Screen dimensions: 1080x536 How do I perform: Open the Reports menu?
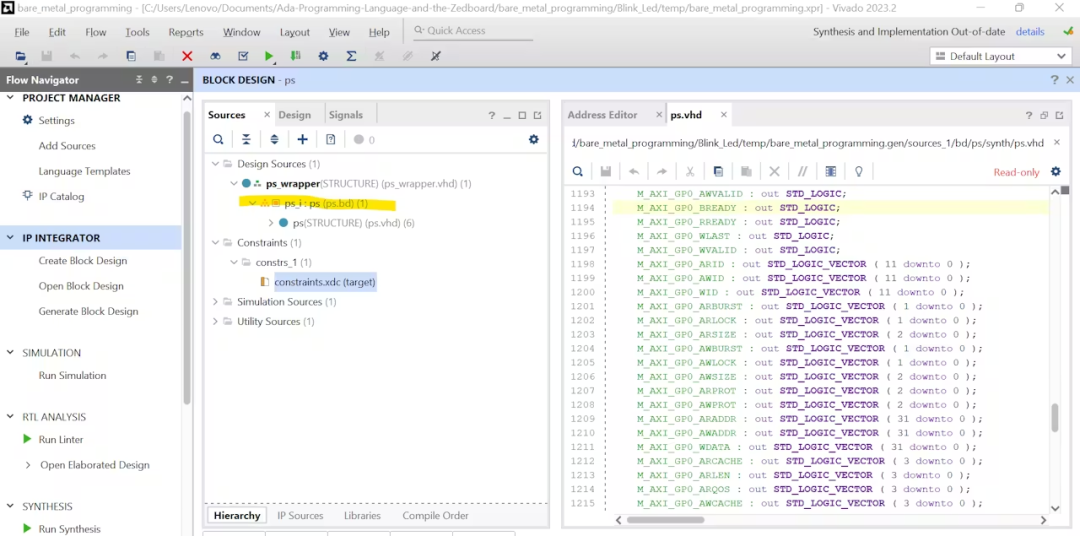pyautogui.click(x=186, y=32)
